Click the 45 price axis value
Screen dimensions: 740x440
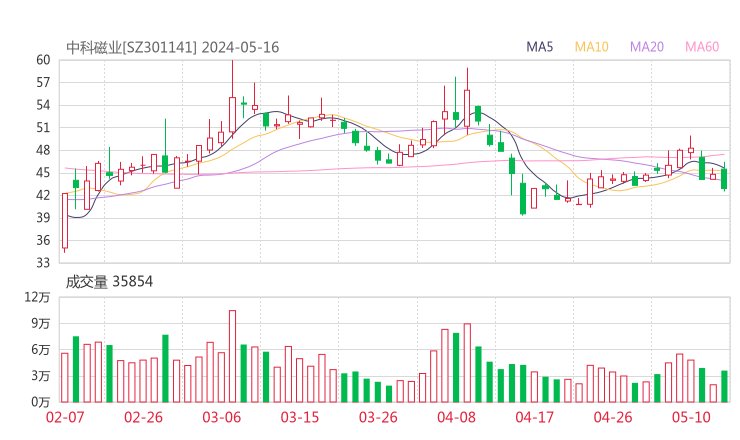tap(43, 173)
